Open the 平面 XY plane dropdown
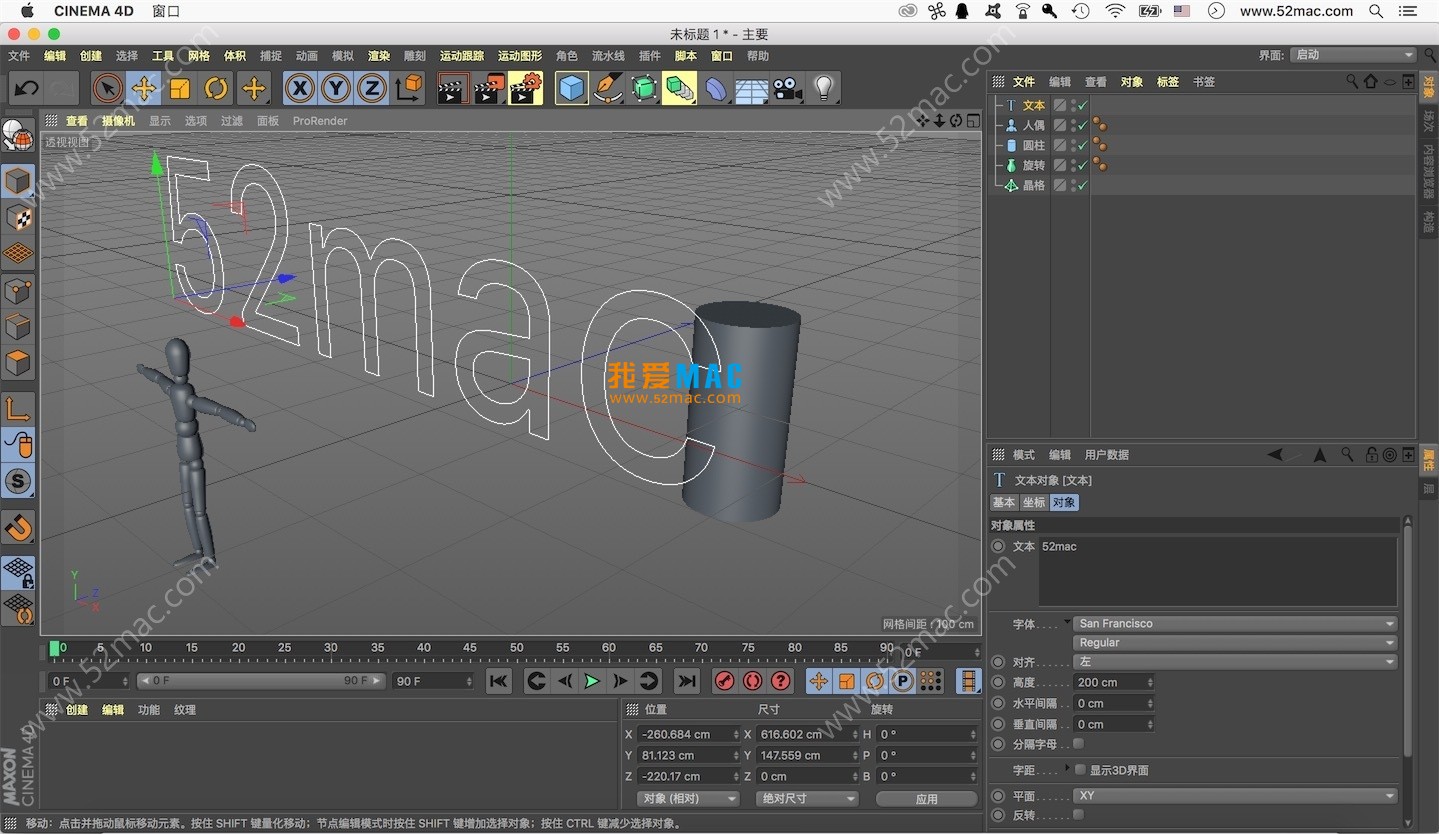Viewport: 1439px width, 834px height. tap(1235, 796)
